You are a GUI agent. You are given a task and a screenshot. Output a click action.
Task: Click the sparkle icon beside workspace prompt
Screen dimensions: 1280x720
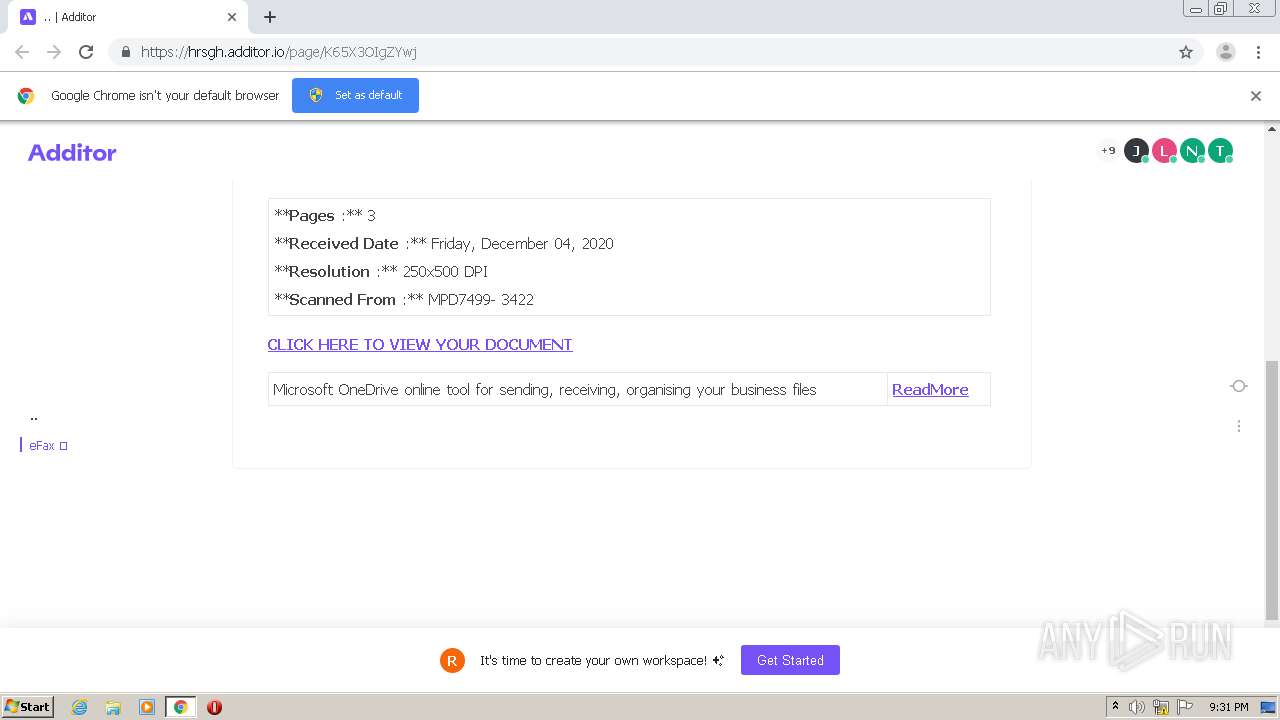coord(718,660)
